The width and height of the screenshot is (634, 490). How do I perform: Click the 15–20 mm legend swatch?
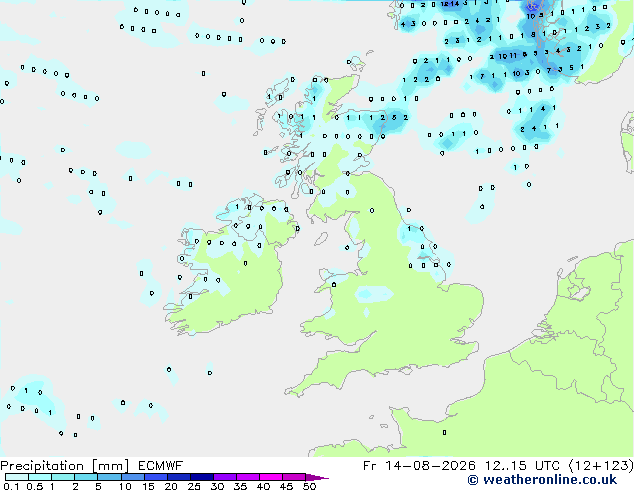click(155, 477)
